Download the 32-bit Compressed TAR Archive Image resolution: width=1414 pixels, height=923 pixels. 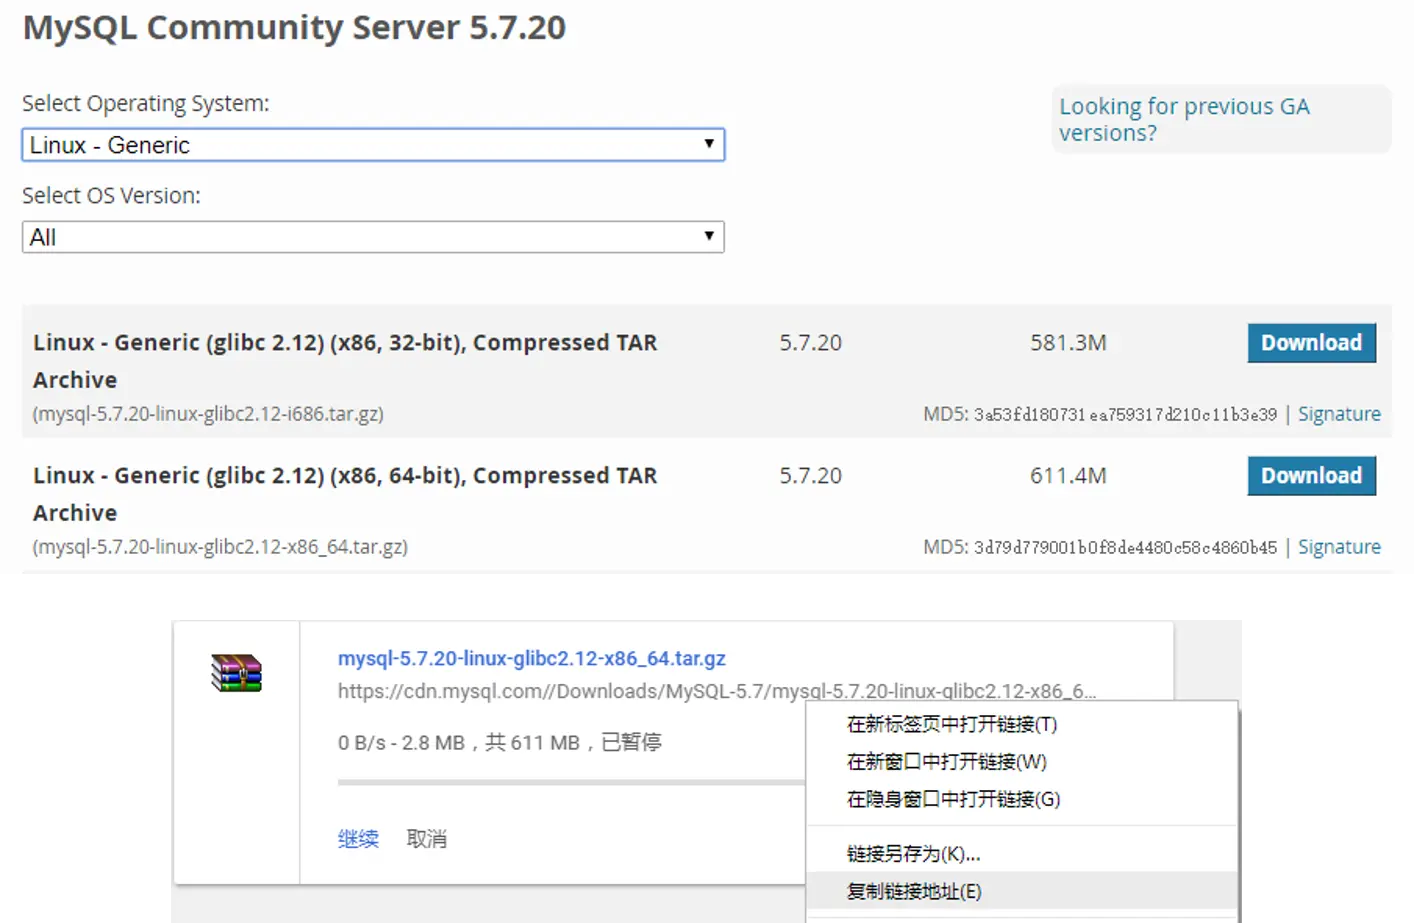click(1311, 343)
